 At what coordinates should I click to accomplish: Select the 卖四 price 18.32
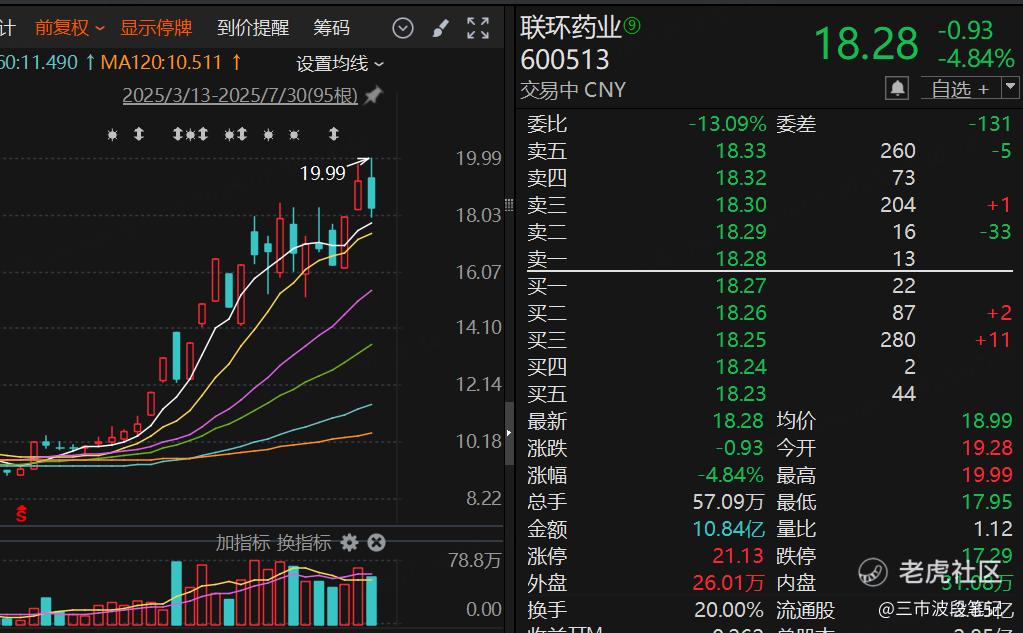(x=741, y=178)
